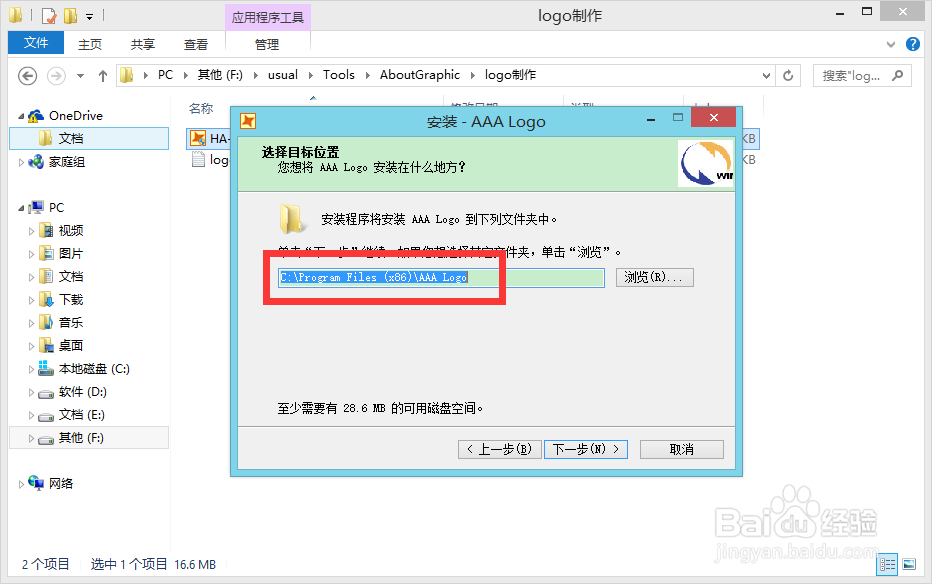The image size is (932, 584).
Task: Go up one folder level arrow
Action: coord(102,75)
